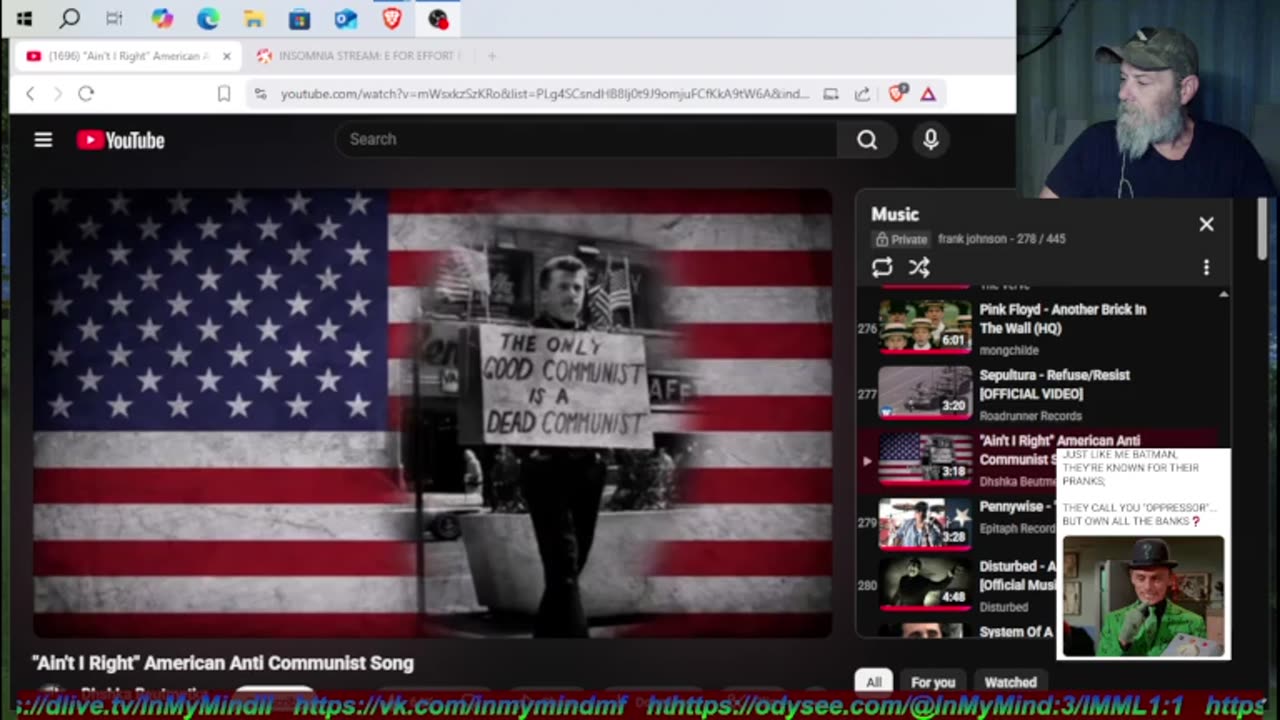The height and width of the screenshot is (720, 1280).
Task: Click the YouTube search magnifier button
Action: click(x=867, y=140)
